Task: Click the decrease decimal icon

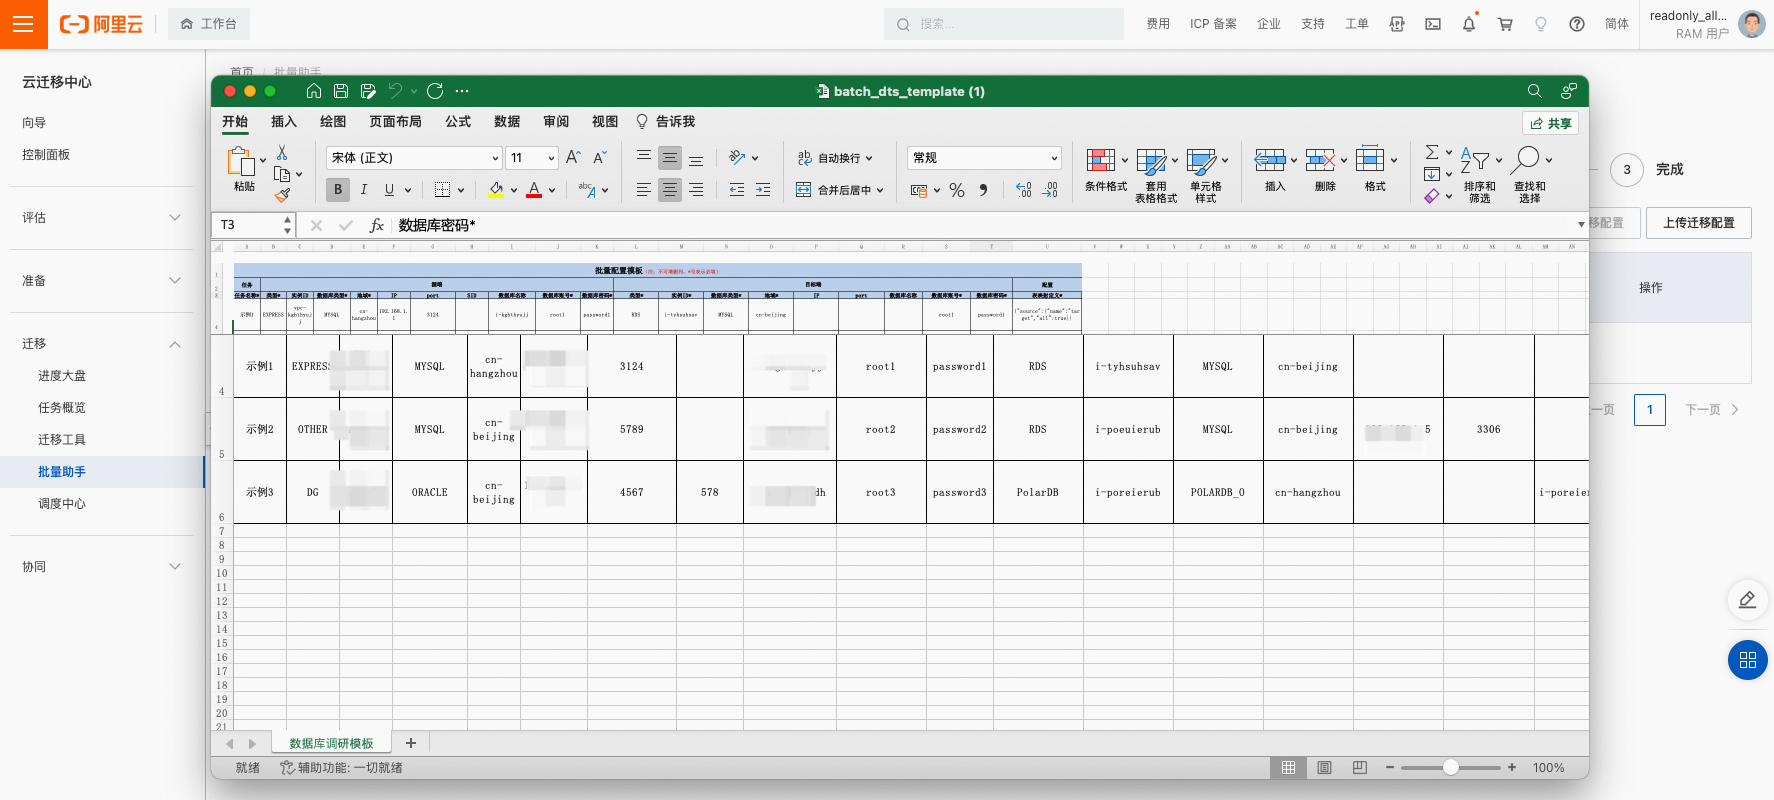Action: (1049, 190)
